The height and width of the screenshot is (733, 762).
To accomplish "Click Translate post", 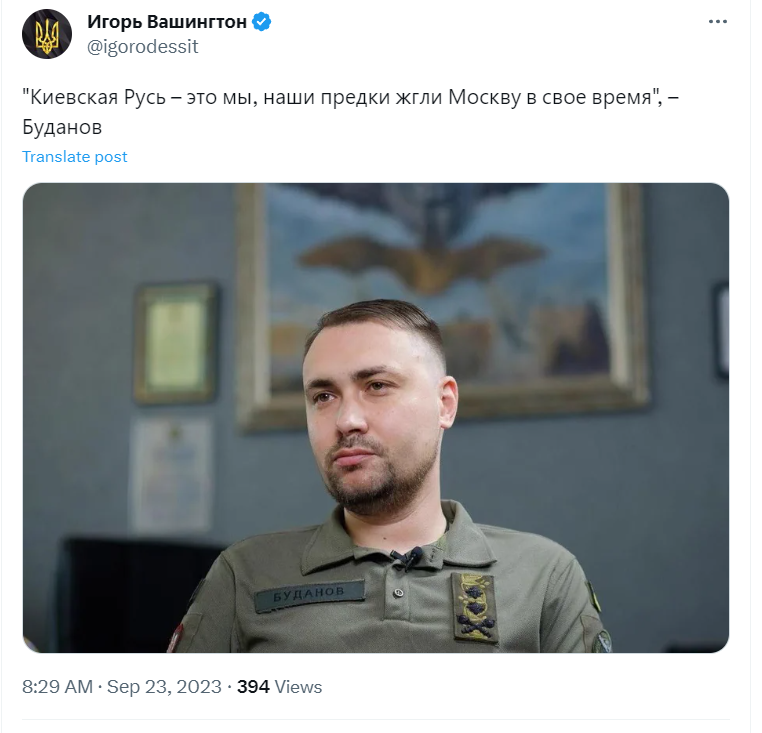I will coord(74,157).
